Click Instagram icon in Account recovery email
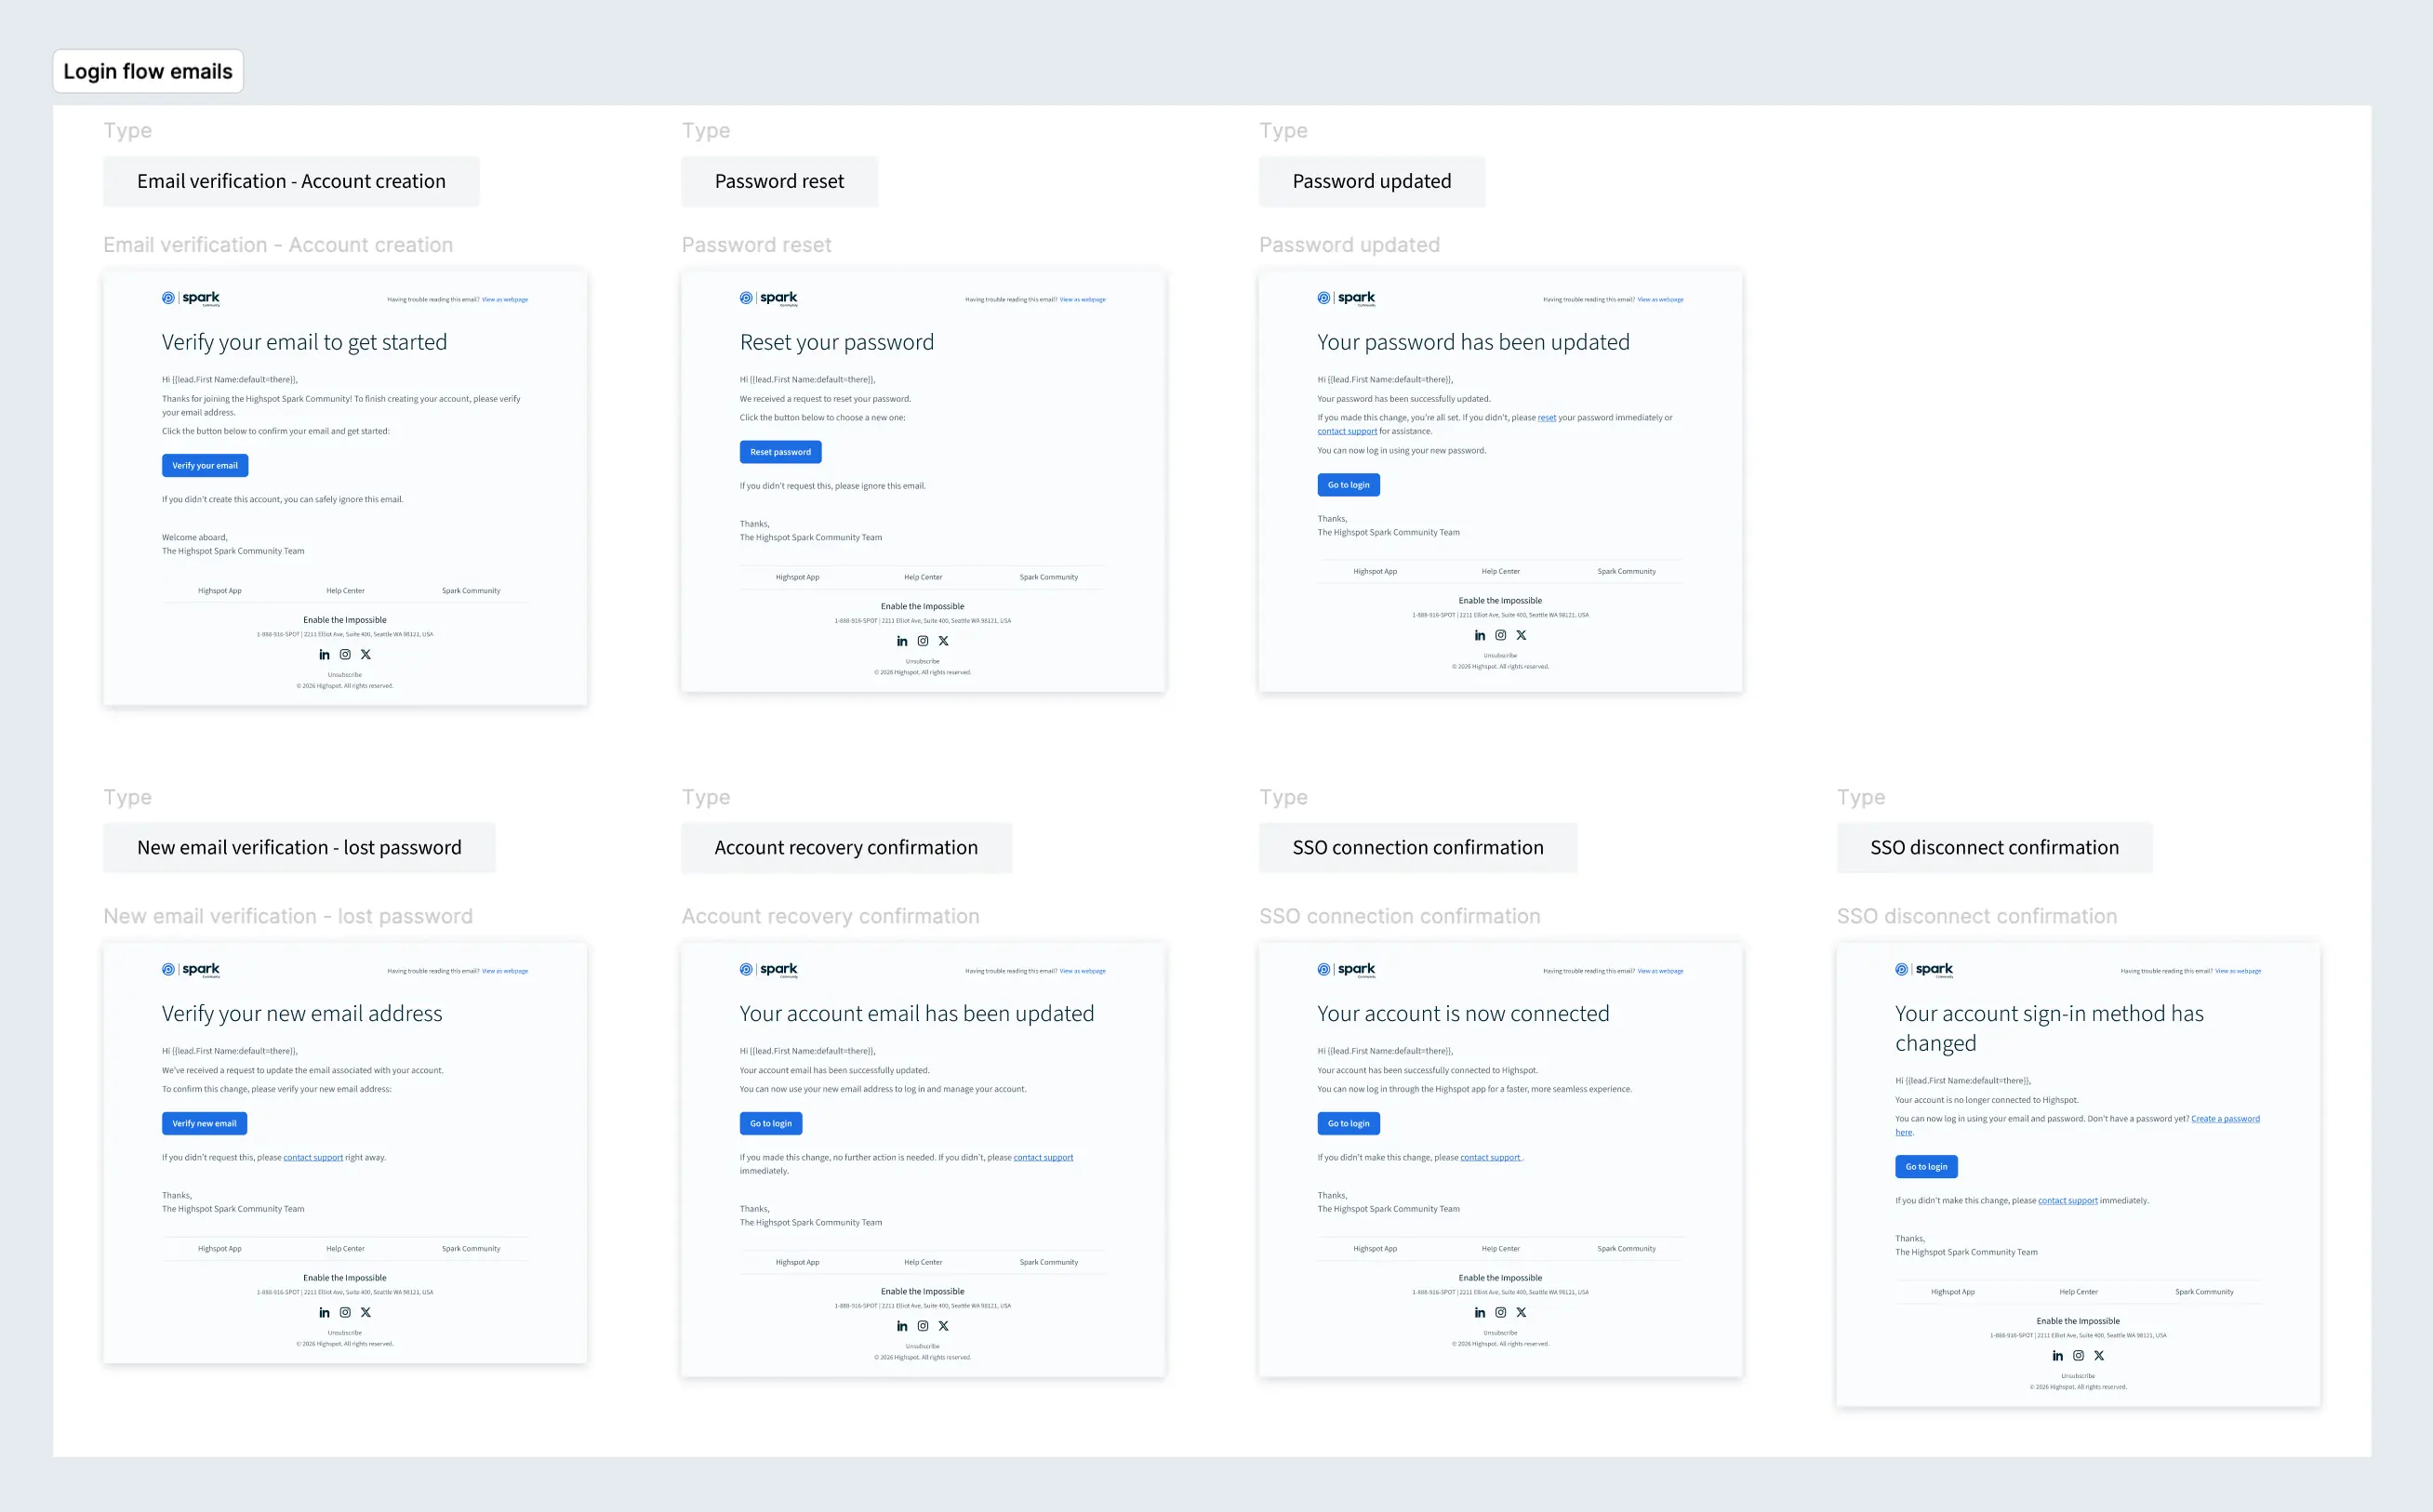The image size is (2433, 1512). 923,1326
